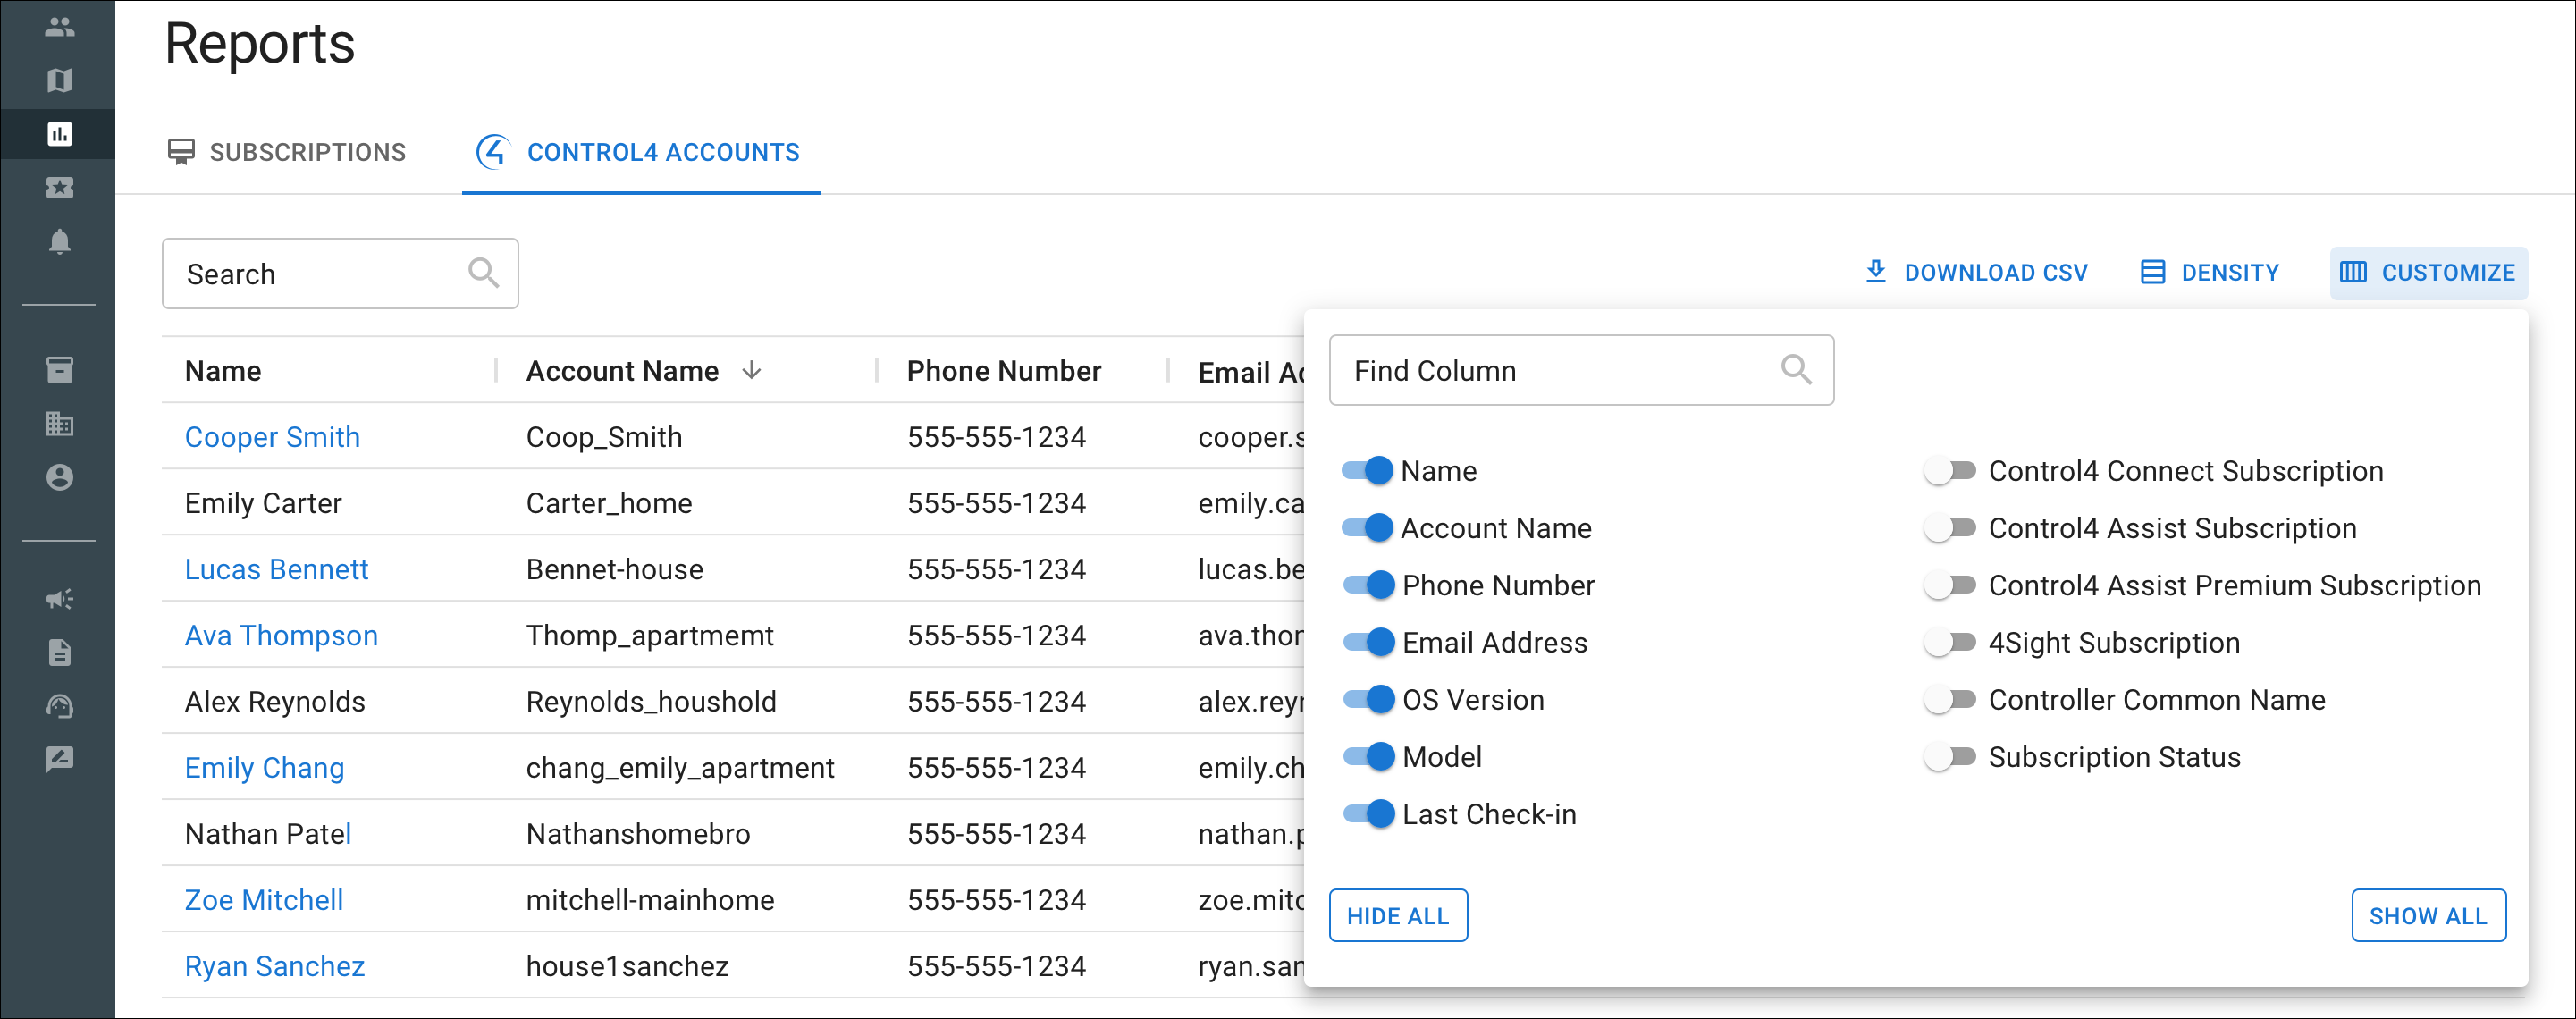2576x1019 pixels.
Task: Click the magnifier icon in Find Column
Action: [x=1796, y=369]
